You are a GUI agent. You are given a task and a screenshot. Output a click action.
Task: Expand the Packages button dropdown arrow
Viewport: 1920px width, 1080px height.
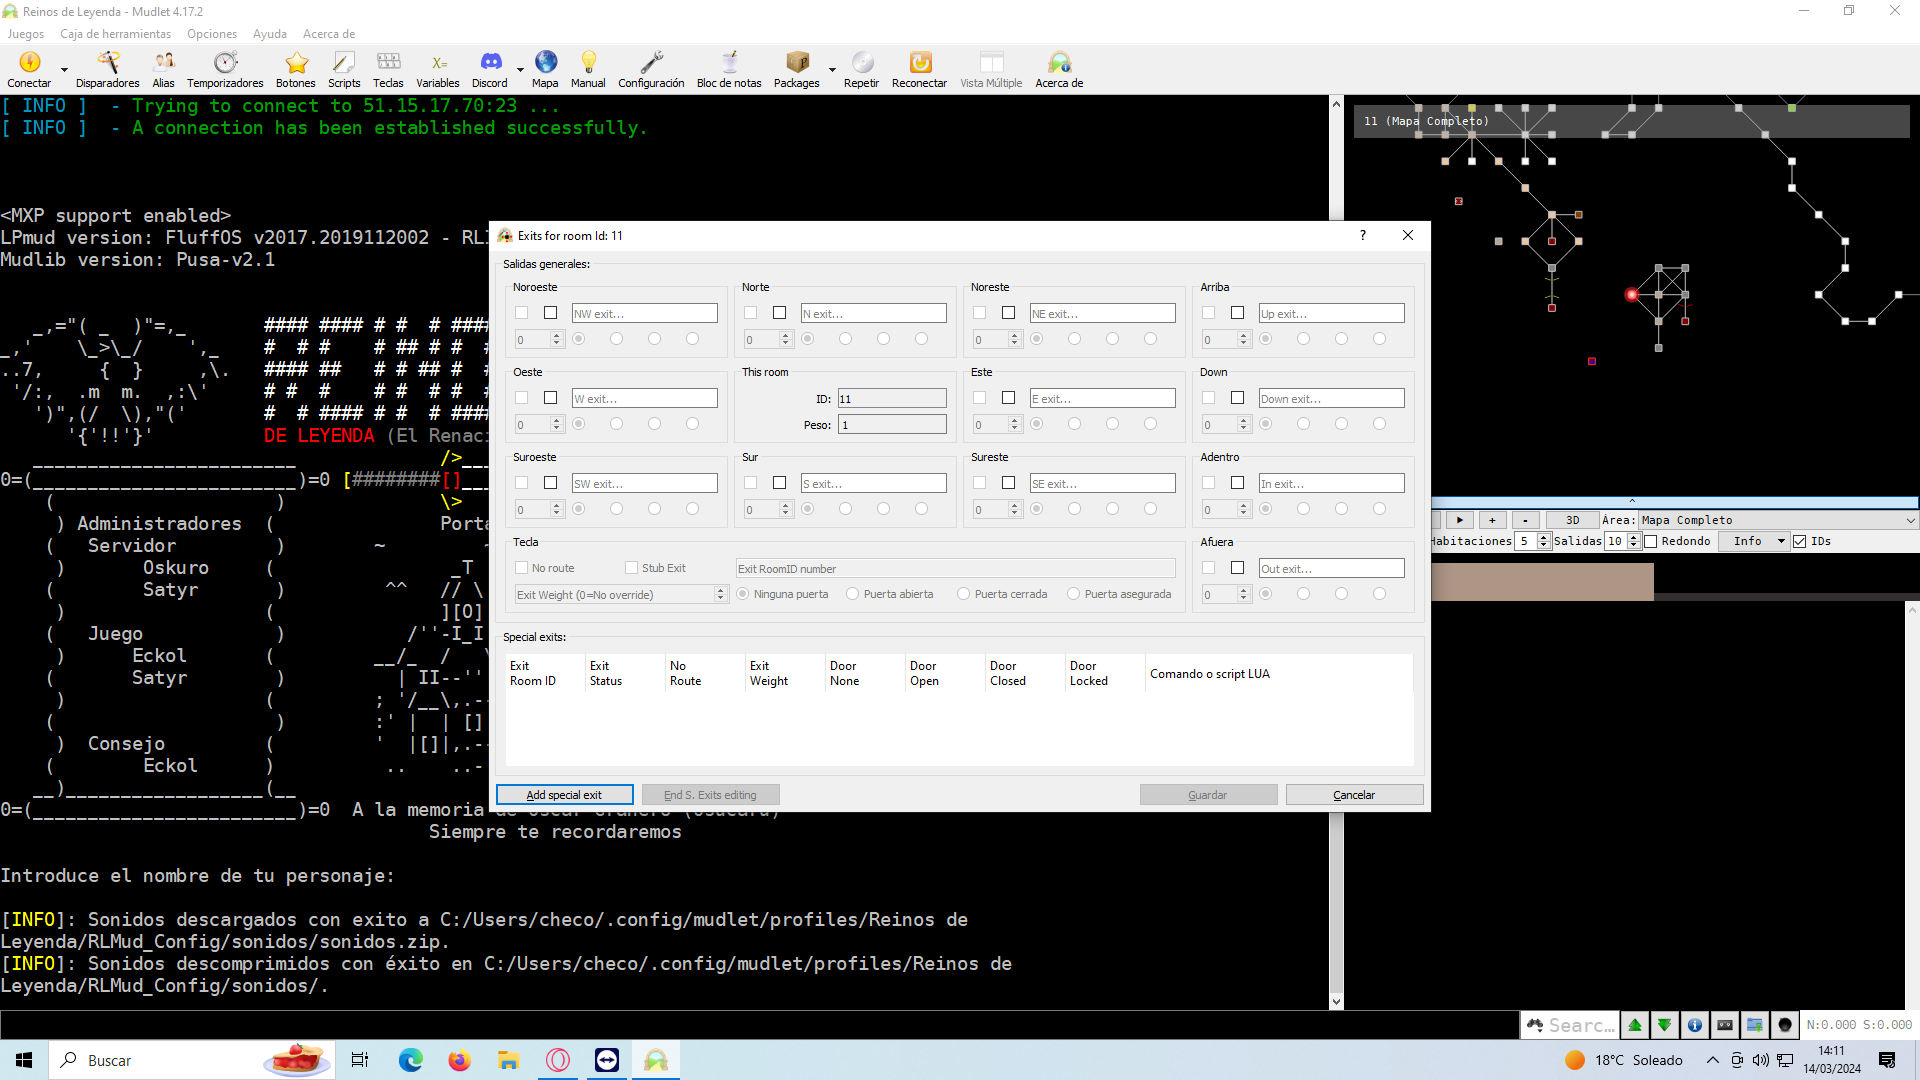[x=832, y=71]
